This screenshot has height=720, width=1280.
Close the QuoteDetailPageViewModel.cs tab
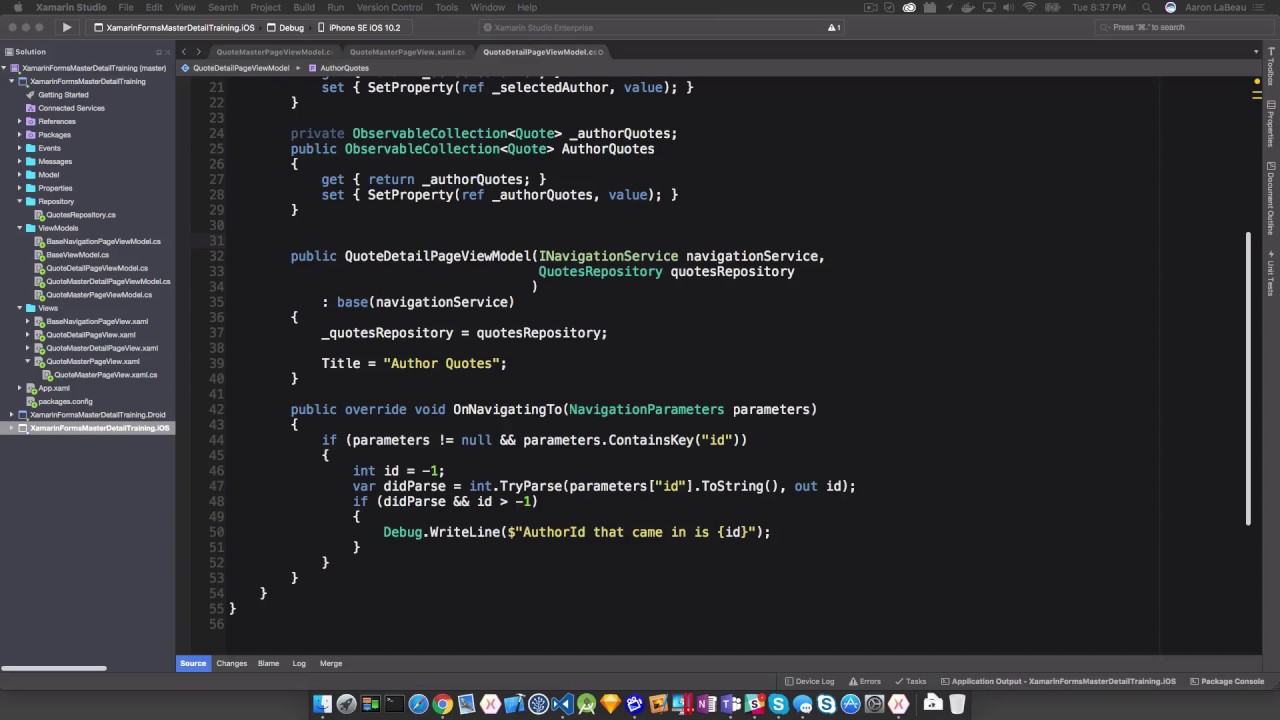pyautogui.click(x=599, y=52)
